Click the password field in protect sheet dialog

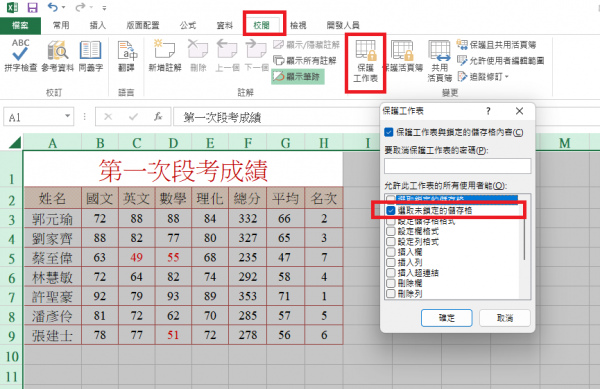(x=458, y=166)
